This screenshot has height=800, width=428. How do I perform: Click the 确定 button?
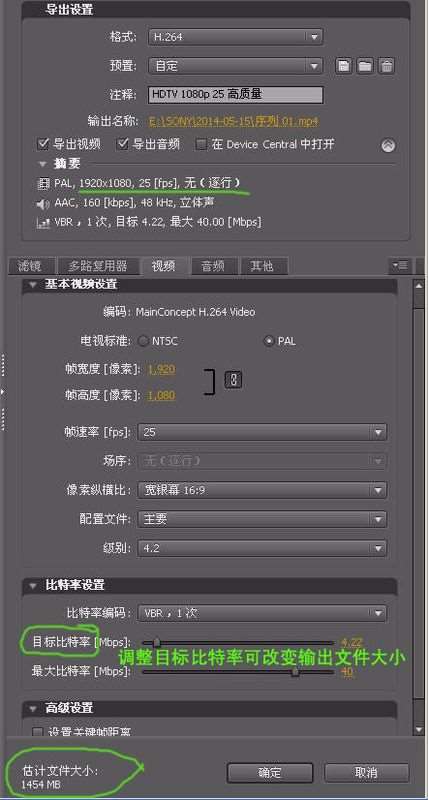(269, 772)
